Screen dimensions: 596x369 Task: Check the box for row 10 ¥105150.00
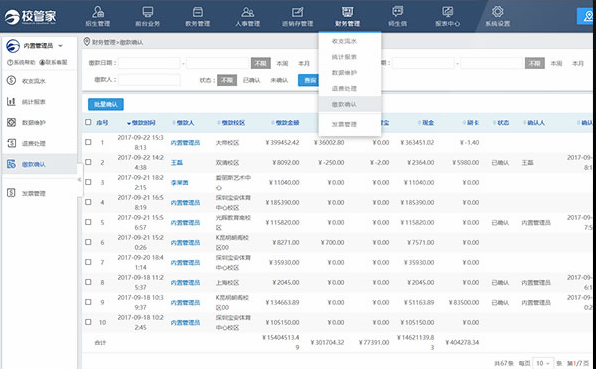click(88, 321)
